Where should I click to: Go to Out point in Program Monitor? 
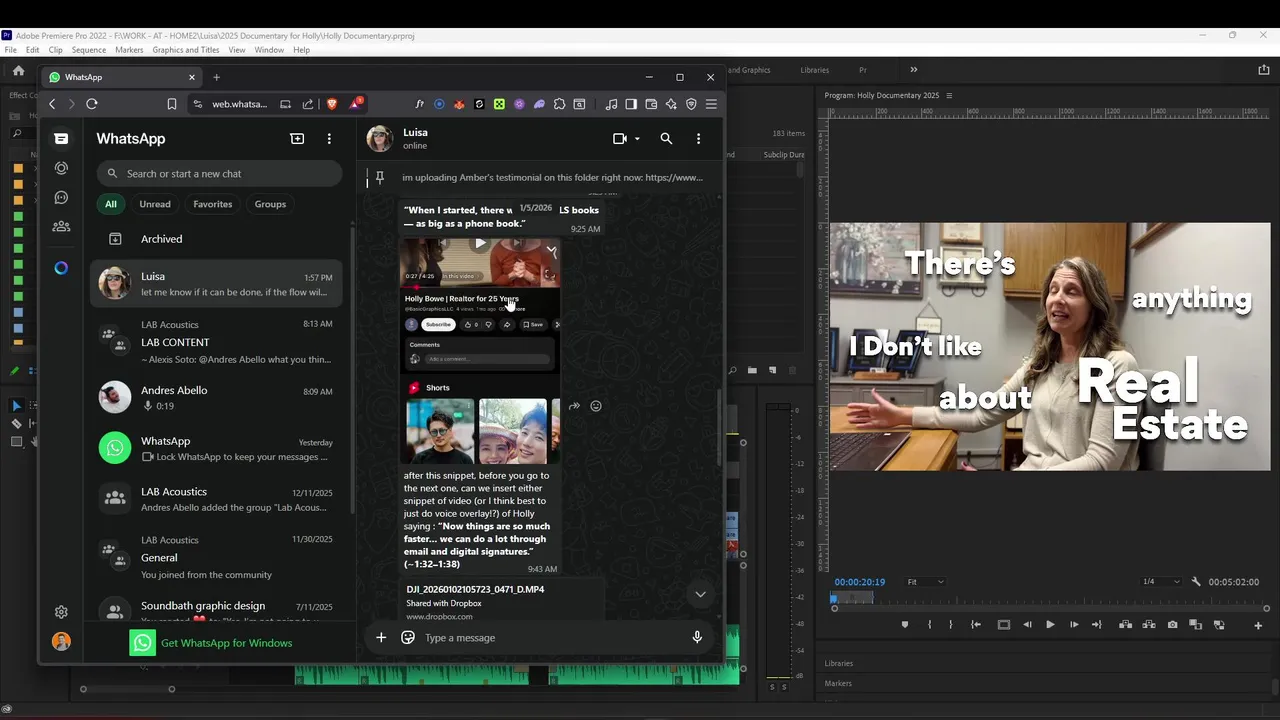(x=1097, y=625)
